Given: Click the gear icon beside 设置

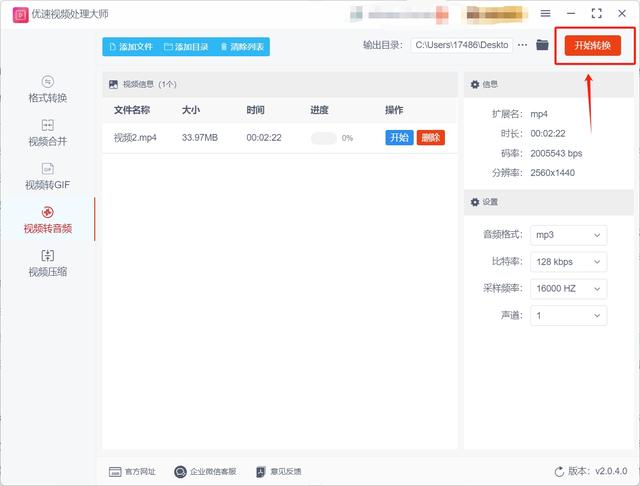Looking at the screenshot, I should (x=475, y=202).
